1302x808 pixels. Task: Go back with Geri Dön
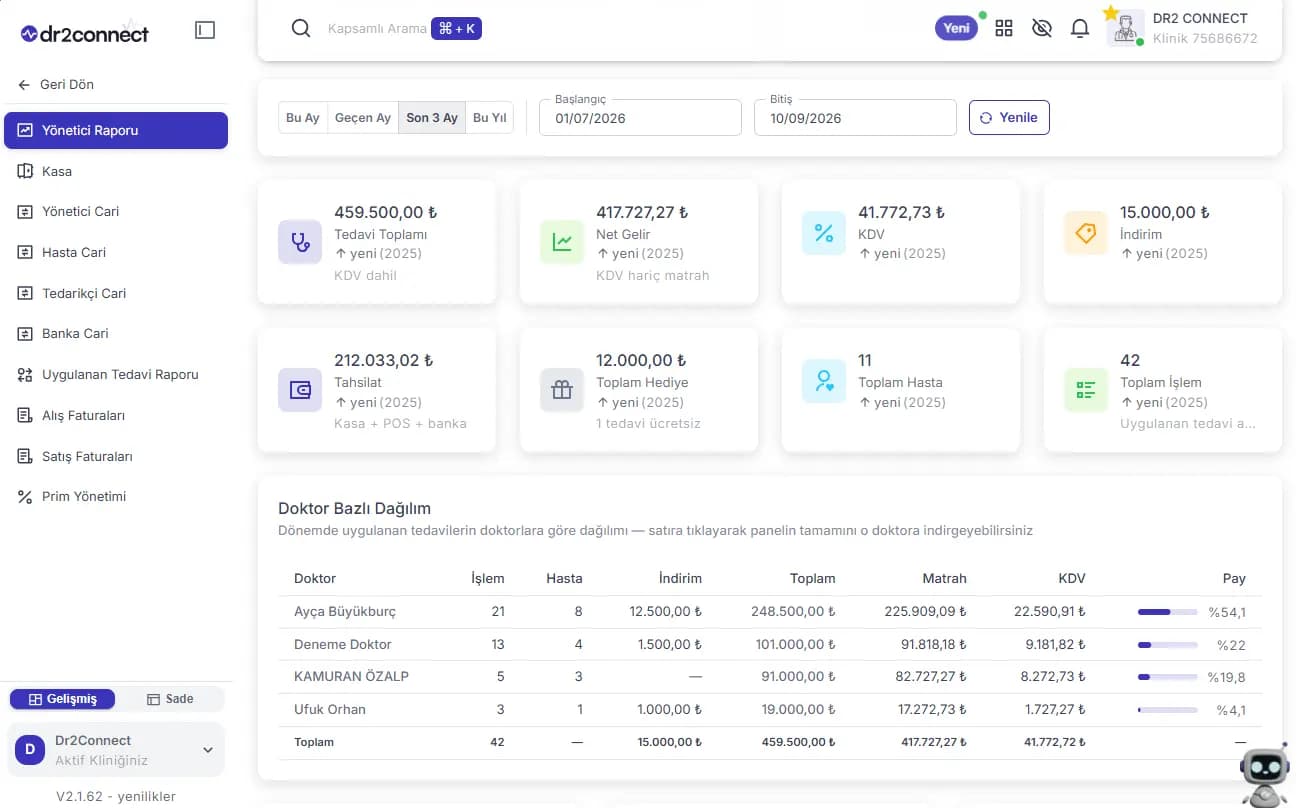(x=56, y=85)
